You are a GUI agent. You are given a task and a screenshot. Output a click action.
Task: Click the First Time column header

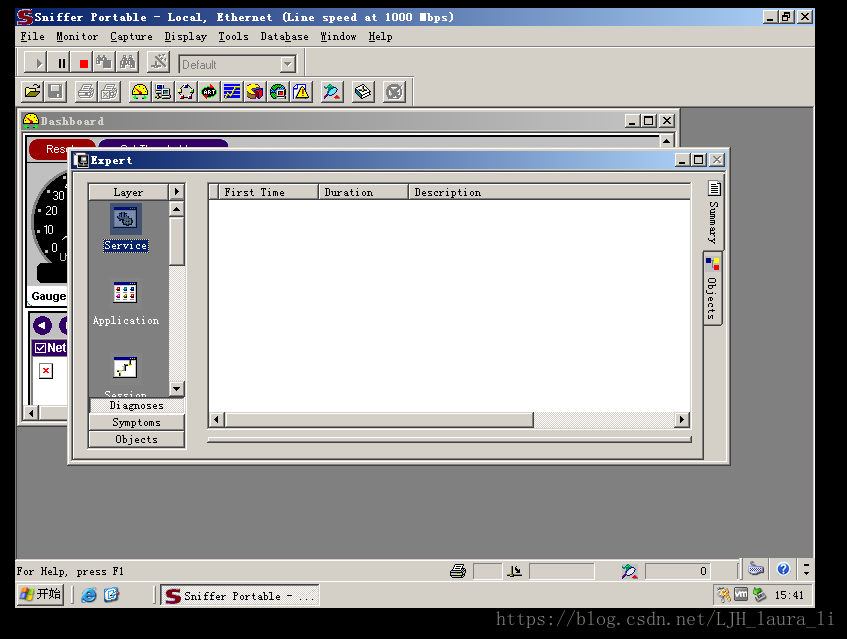coord(268,192)
